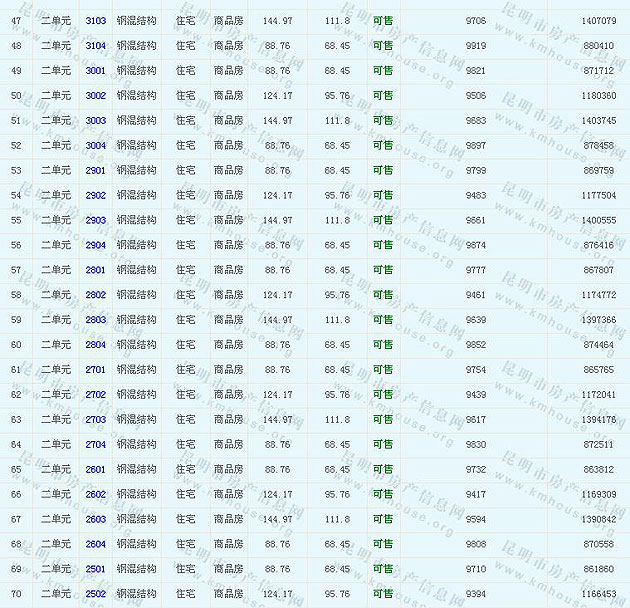Click unit price 9394 cell
This screenshot has height=608, width=630.
pos(476,594)
